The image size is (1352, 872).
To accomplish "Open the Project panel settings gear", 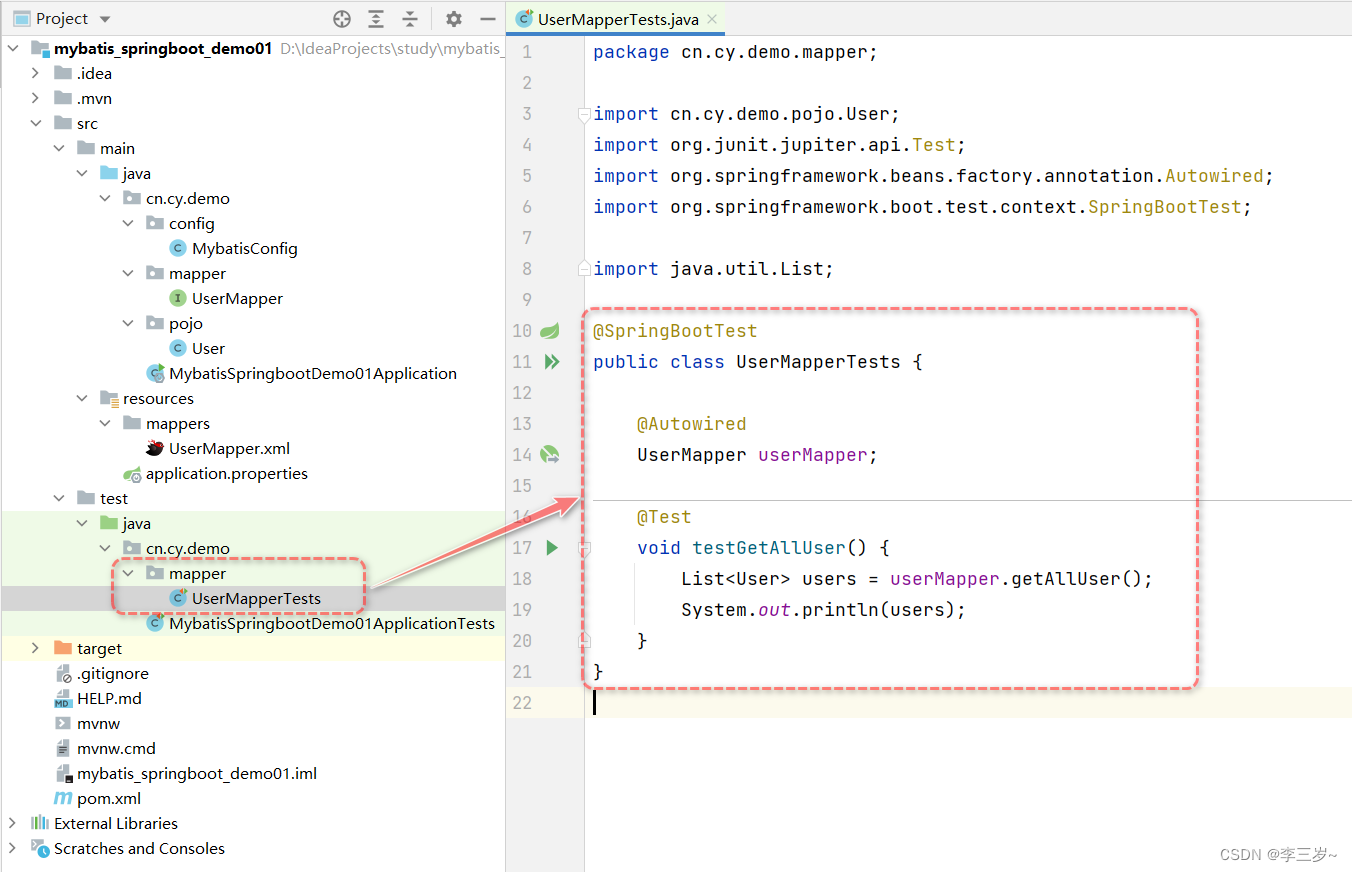I will [454, 19].
